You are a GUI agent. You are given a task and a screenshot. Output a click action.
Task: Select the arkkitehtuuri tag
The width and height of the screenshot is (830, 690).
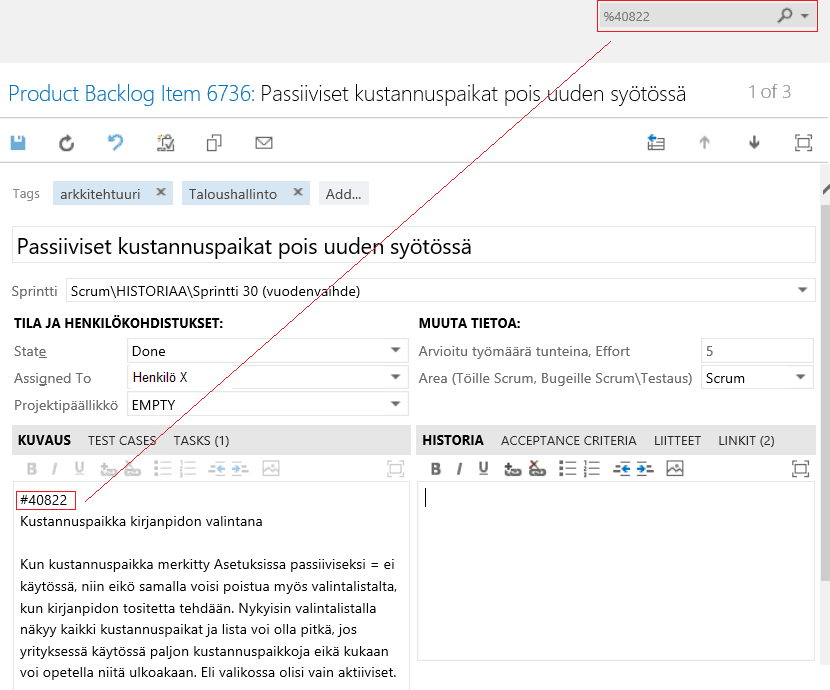pyautogui.click(x=100, y=194)
